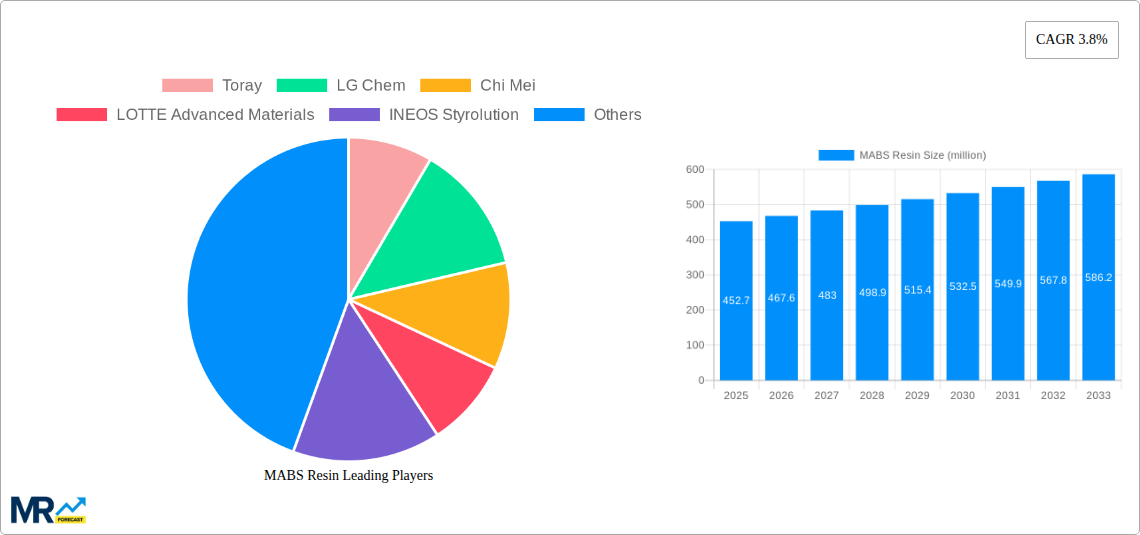The image size is (1140, 535).
Task: Click the 300 y-axis label
Action: click(x=695, y=275)
